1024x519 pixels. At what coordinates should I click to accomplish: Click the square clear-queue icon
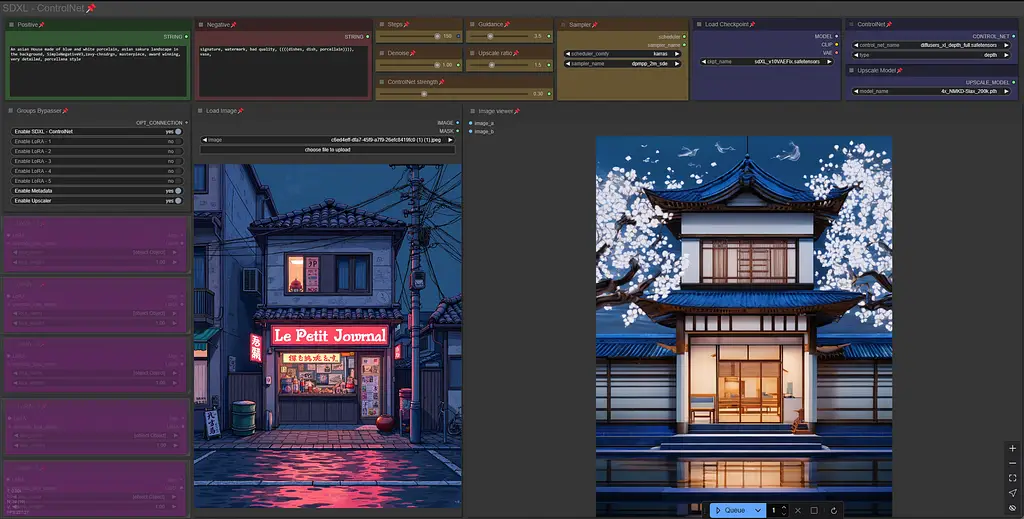point(814,510)
